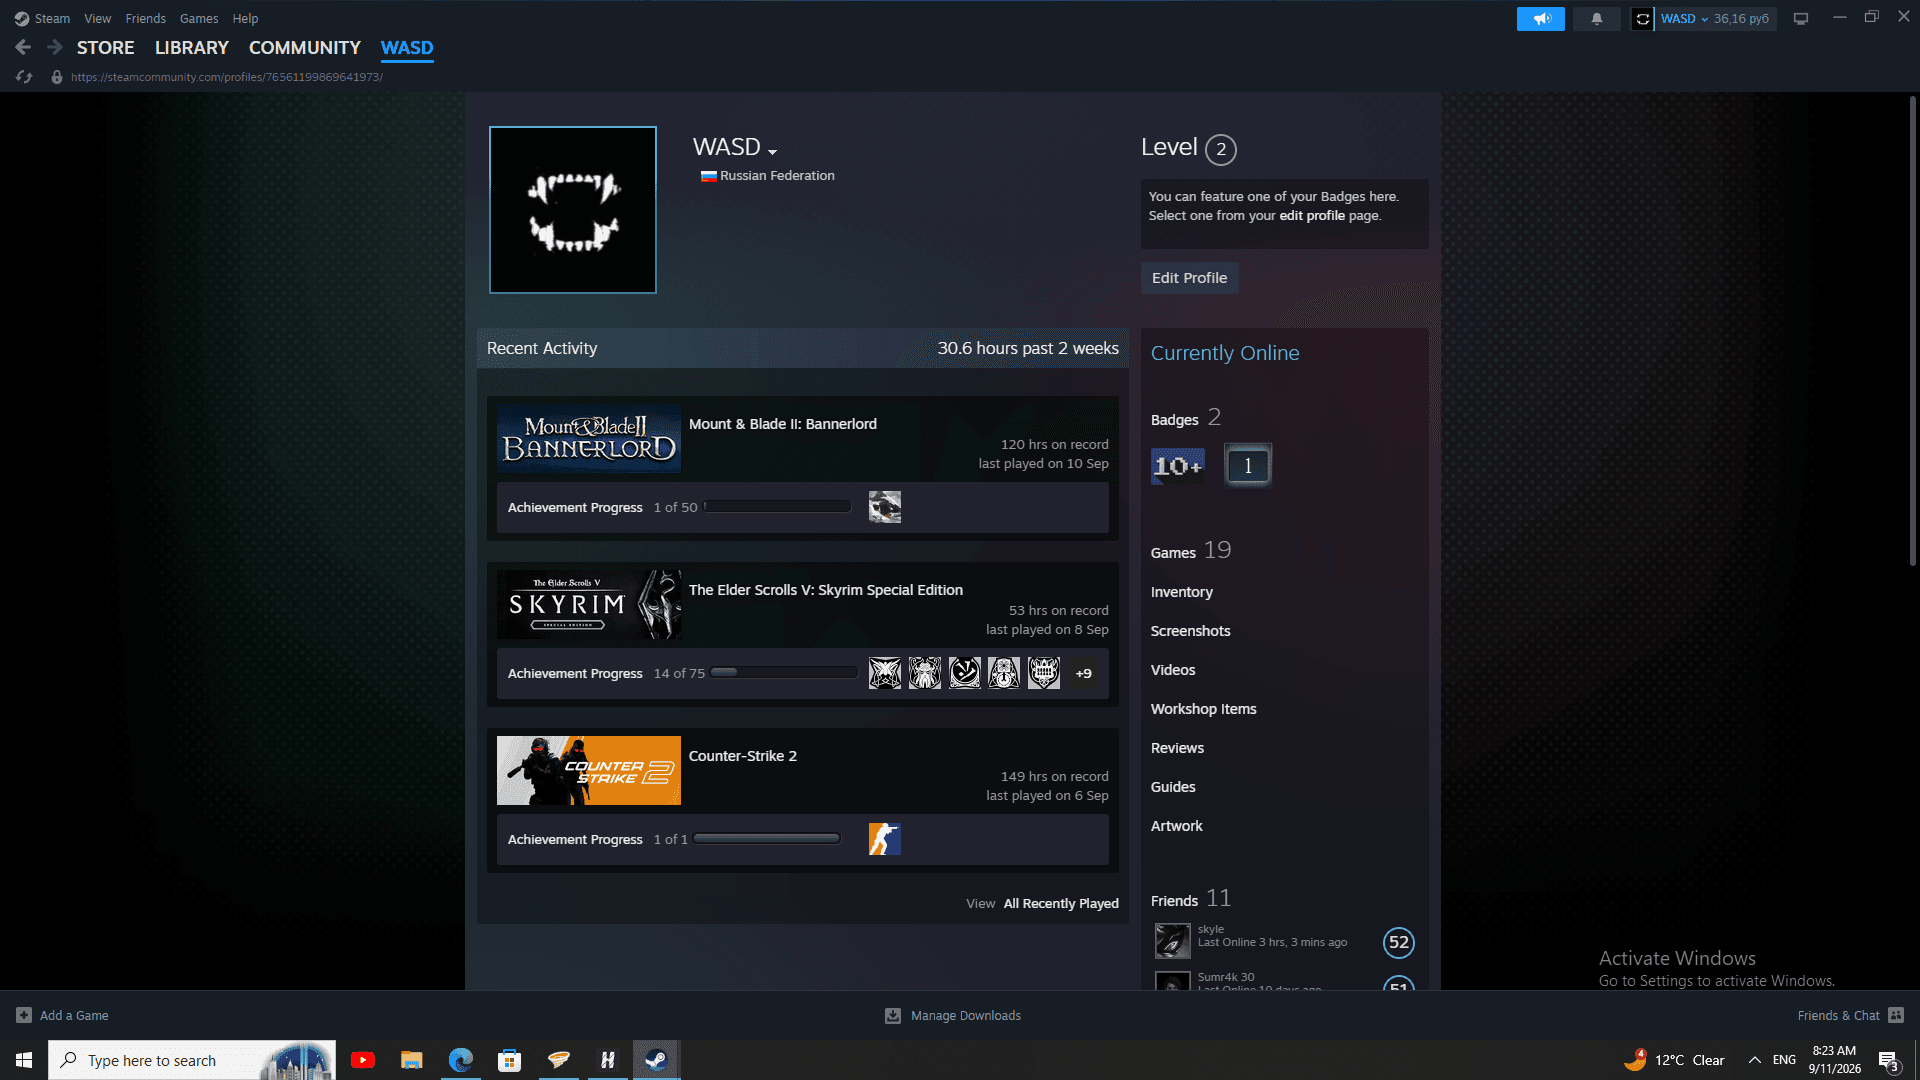Click the Counter-Strike 2 achievement icon

885,839
